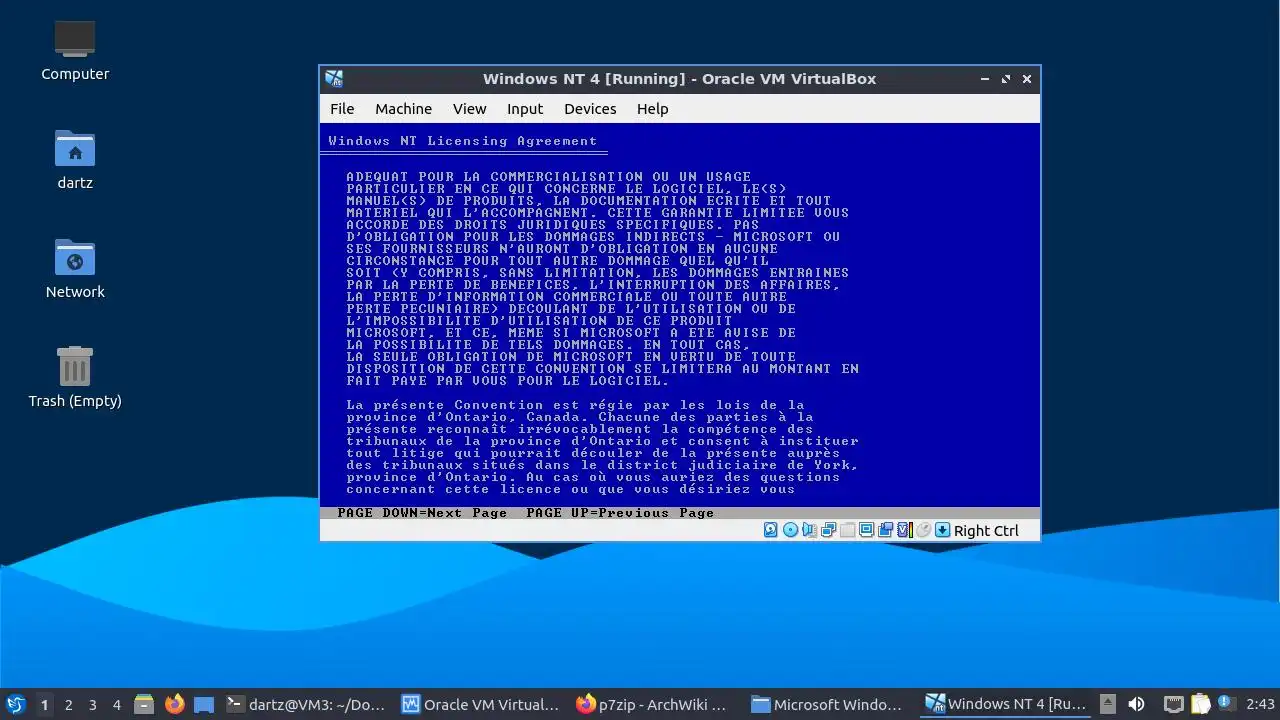Click the update notification tray icon
Screen dimensions: 1280x720
(1226, 703)
